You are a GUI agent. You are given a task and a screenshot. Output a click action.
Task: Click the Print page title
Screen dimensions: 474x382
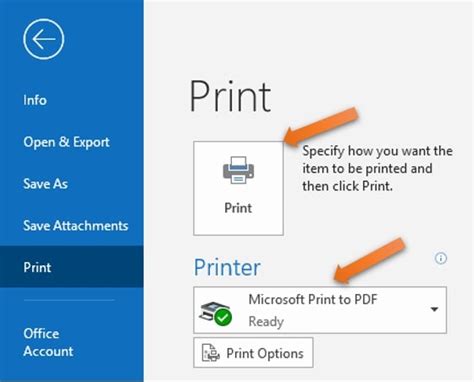click(x=230, y=96)
